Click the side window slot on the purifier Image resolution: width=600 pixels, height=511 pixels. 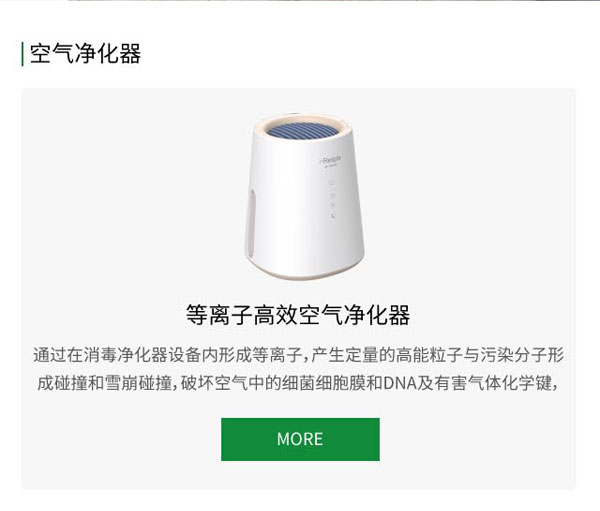tap(251, 224)
